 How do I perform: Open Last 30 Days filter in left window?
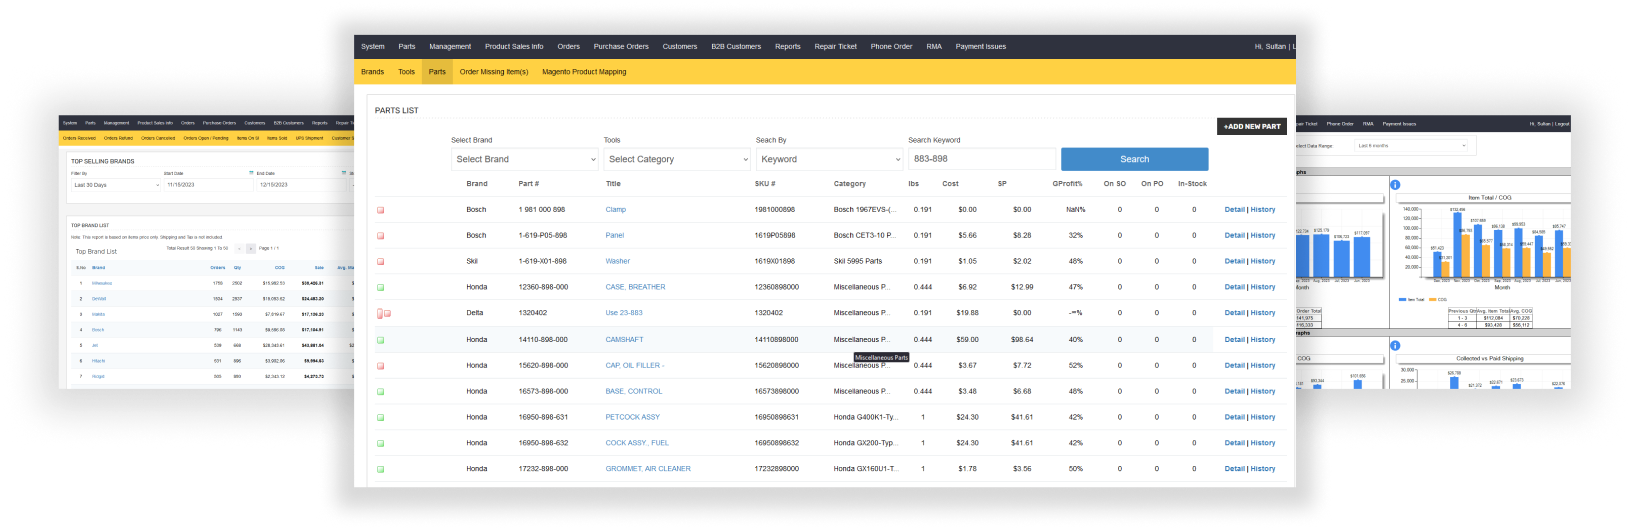[x=116, y=185]
